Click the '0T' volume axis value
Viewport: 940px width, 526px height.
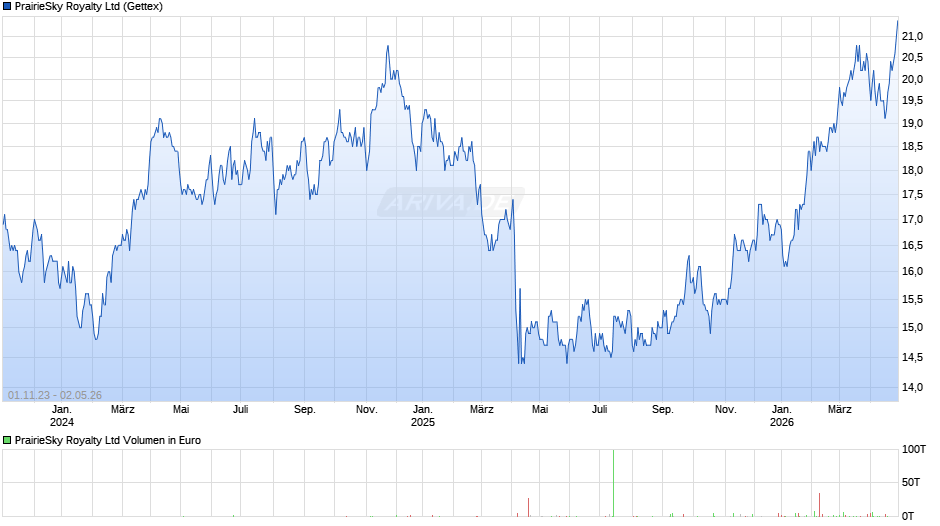click(x=908, y=516)
